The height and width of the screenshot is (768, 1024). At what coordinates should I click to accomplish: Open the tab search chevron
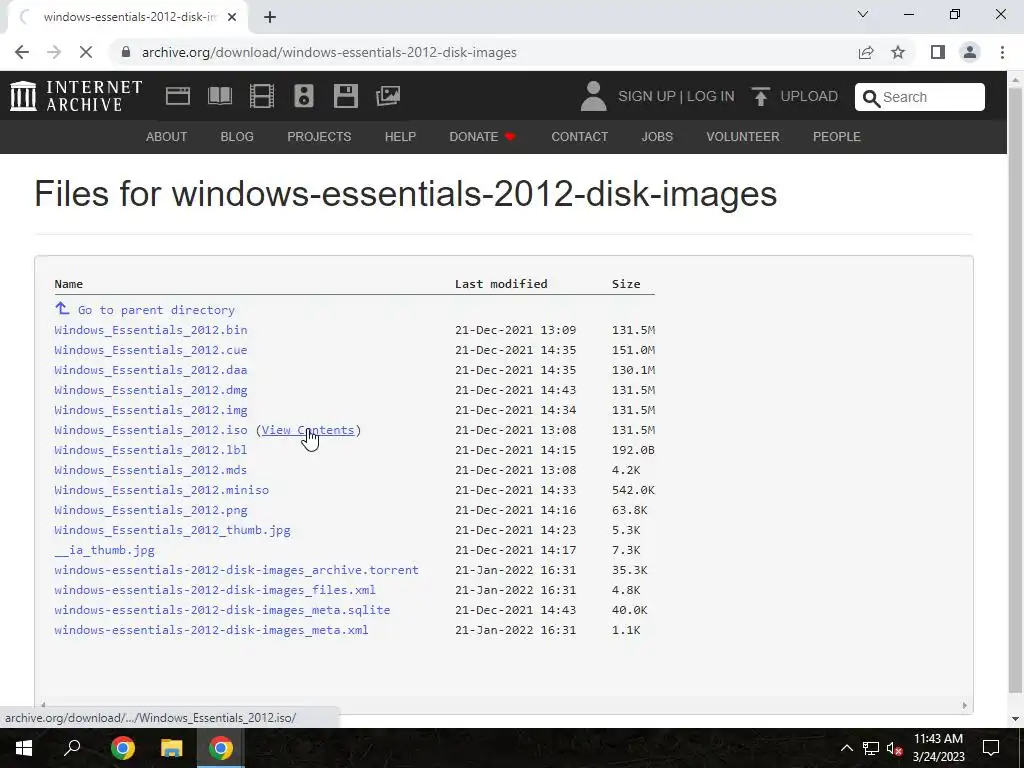pyautogui.click(x=863, y=14)
